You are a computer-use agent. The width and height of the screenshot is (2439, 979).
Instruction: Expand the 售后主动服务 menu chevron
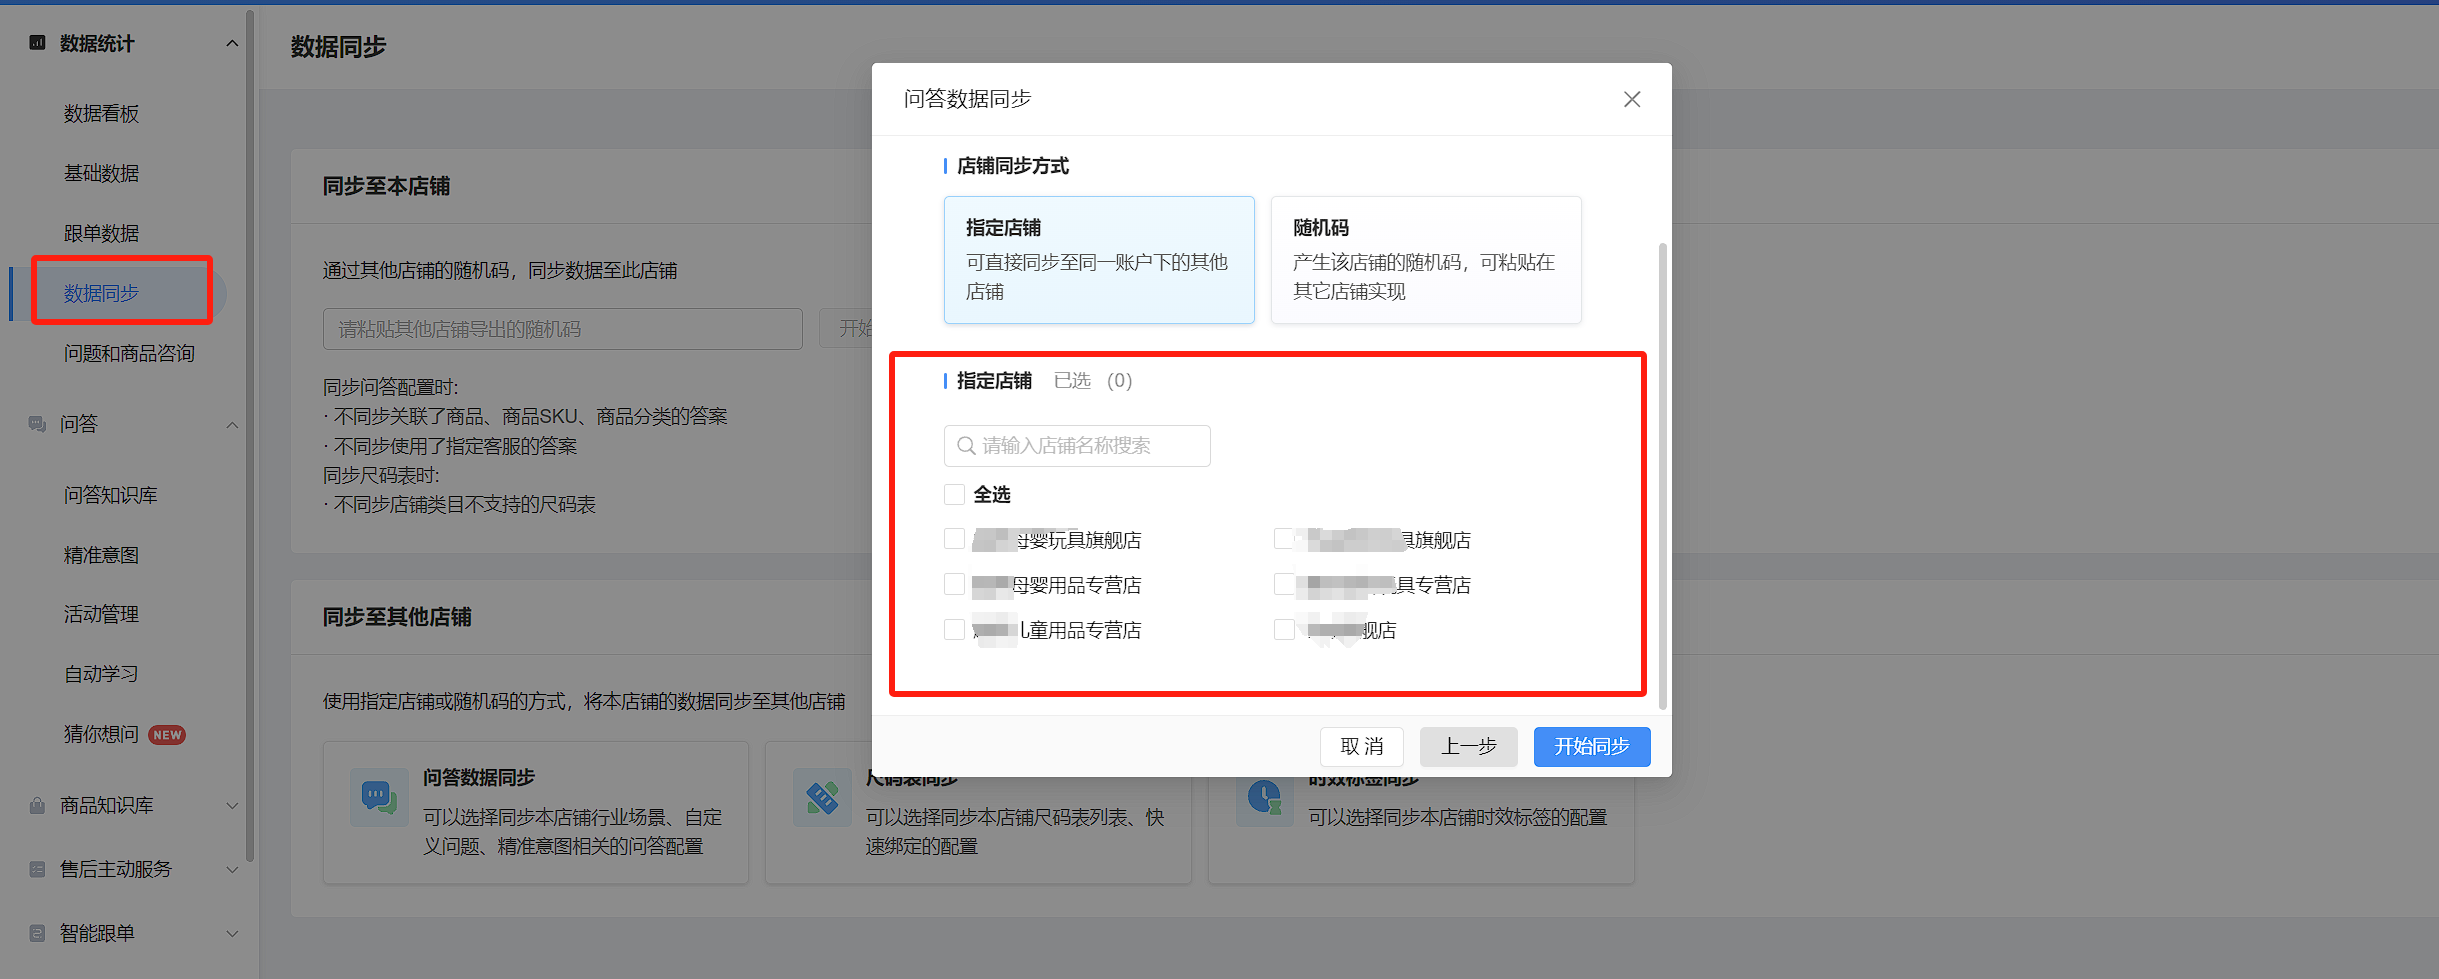[232, 869]
